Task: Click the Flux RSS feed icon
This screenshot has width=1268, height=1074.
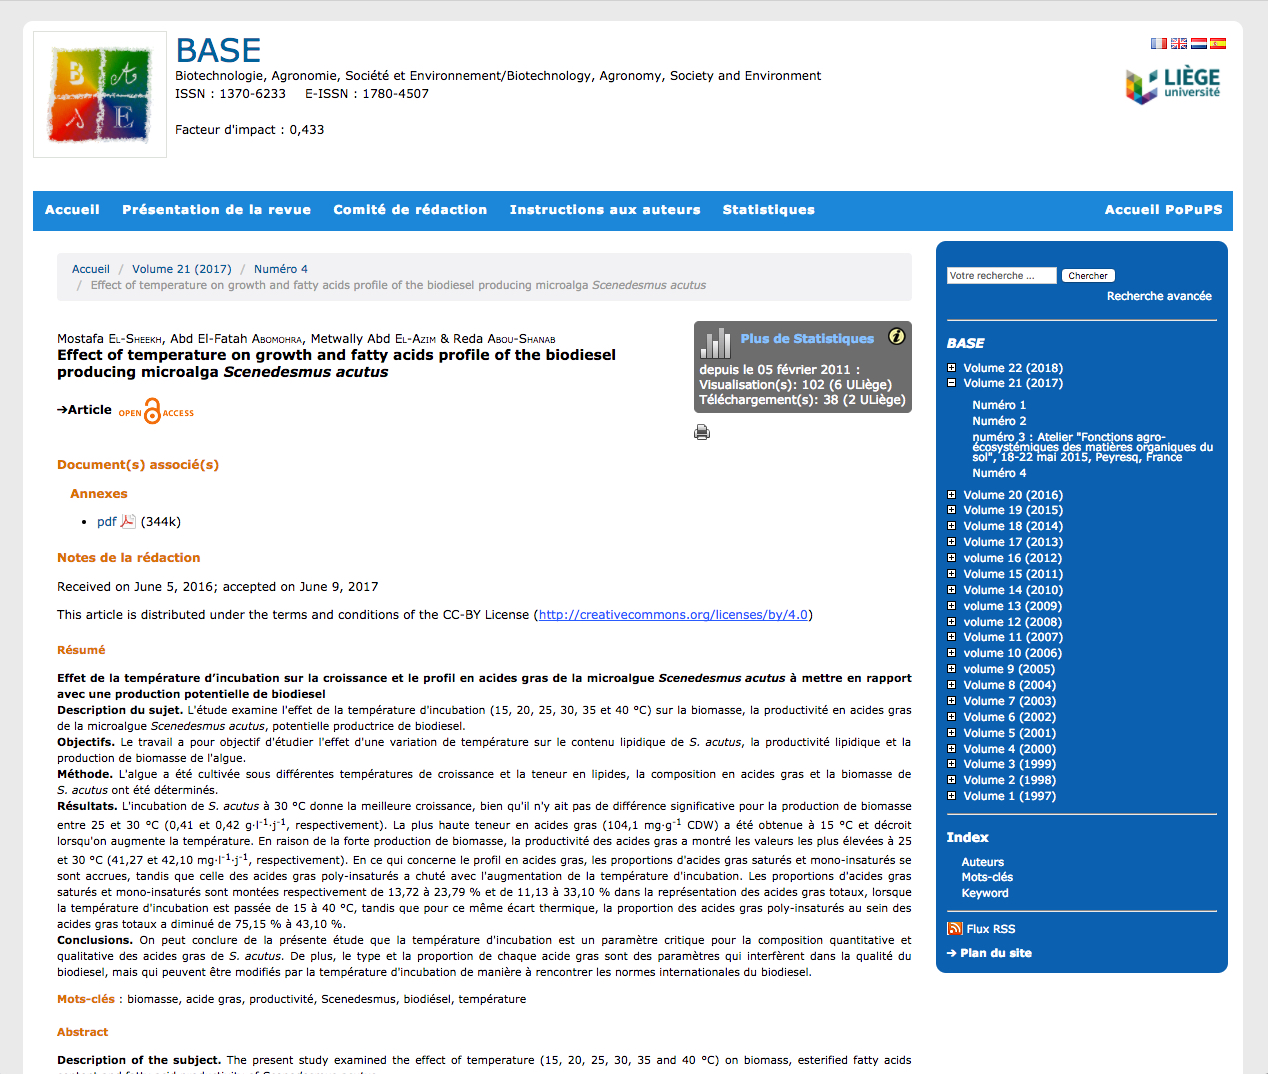Action: pos(954,928)
